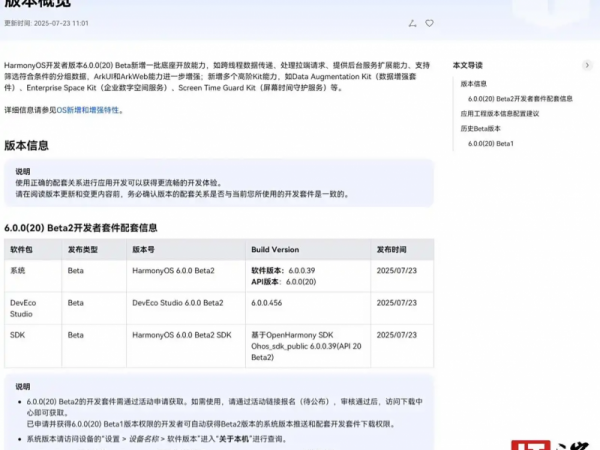Select the HarmonyOS 6.0.0 Beta2 SDK cell
Viewport: 600px width, 450px height.
(x=182, y=334)
